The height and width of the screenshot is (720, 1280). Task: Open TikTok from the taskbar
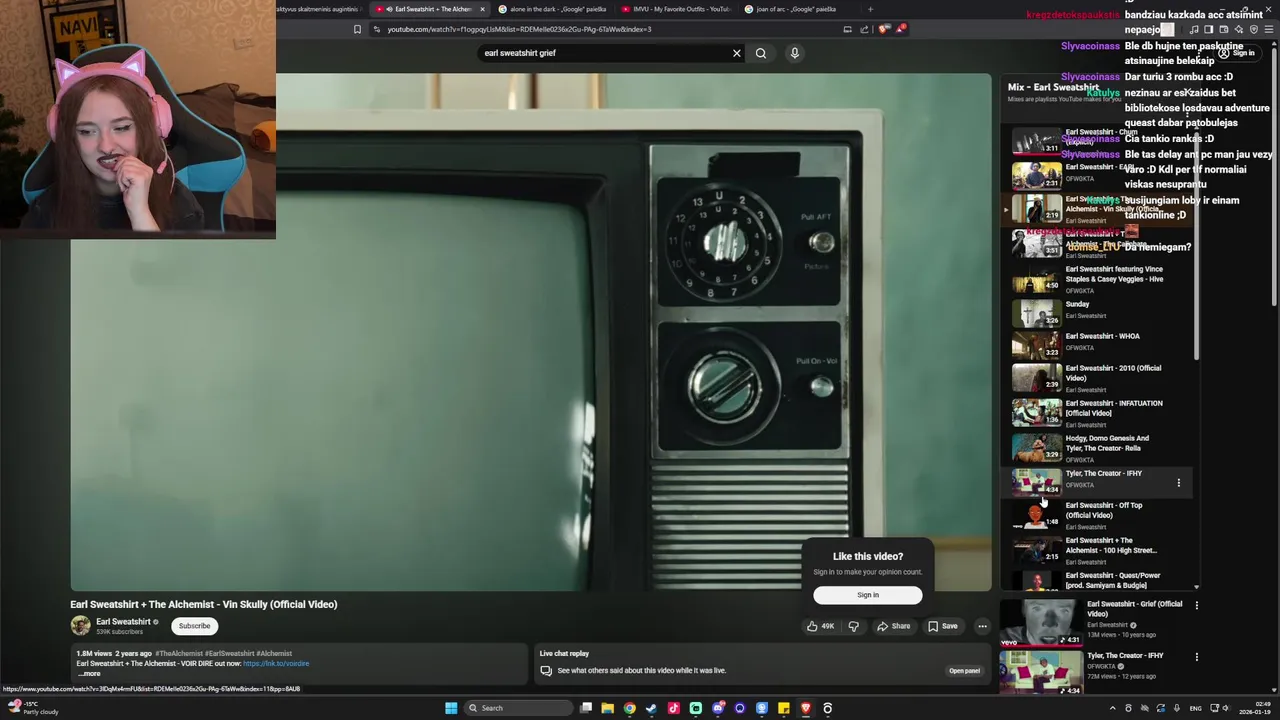[673, 708]
